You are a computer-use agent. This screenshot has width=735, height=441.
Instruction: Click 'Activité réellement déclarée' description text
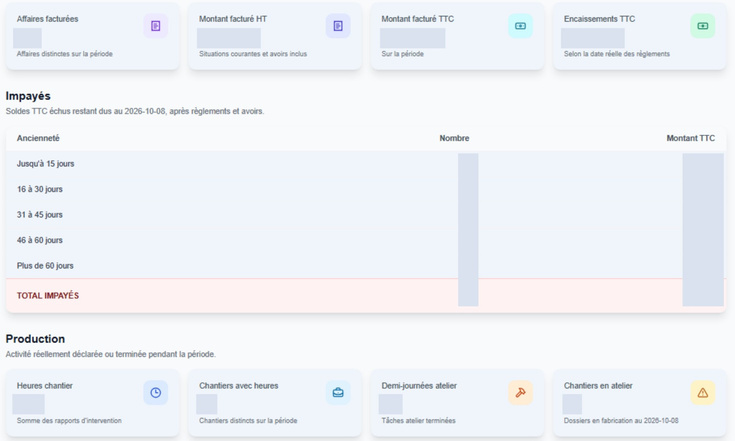(111, 354)
